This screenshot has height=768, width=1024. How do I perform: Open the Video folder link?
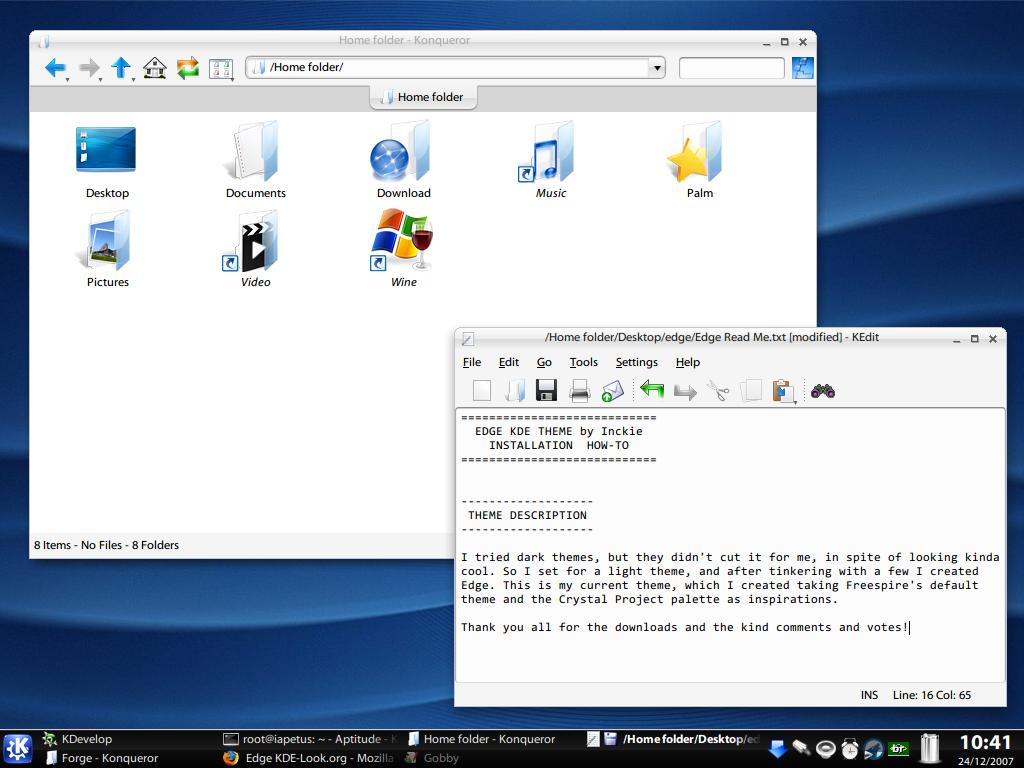[x=255, y=250]
